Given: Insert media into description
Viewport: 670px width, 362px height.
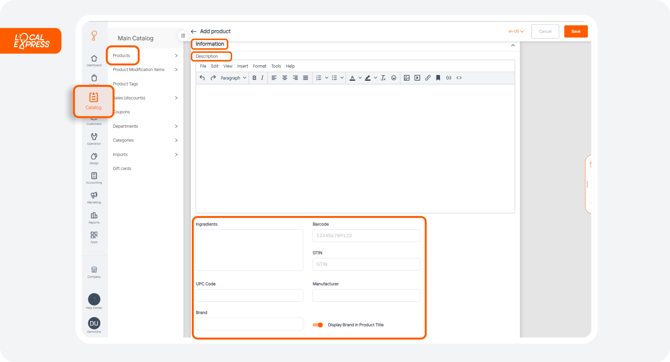Looking at the screenshot, I should click(x=417, y=78).
